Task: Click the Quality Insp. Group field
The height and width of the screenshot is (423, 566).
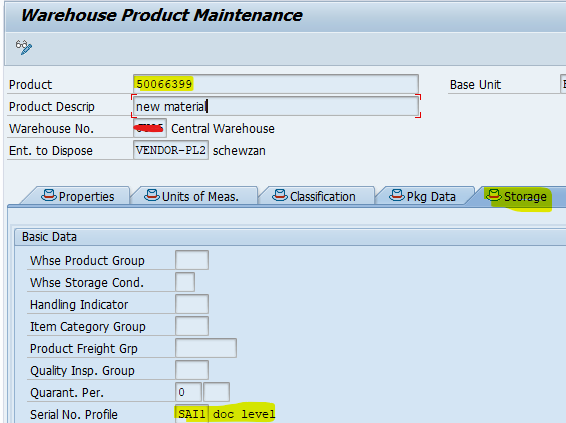Action: (x=192, y=370)
